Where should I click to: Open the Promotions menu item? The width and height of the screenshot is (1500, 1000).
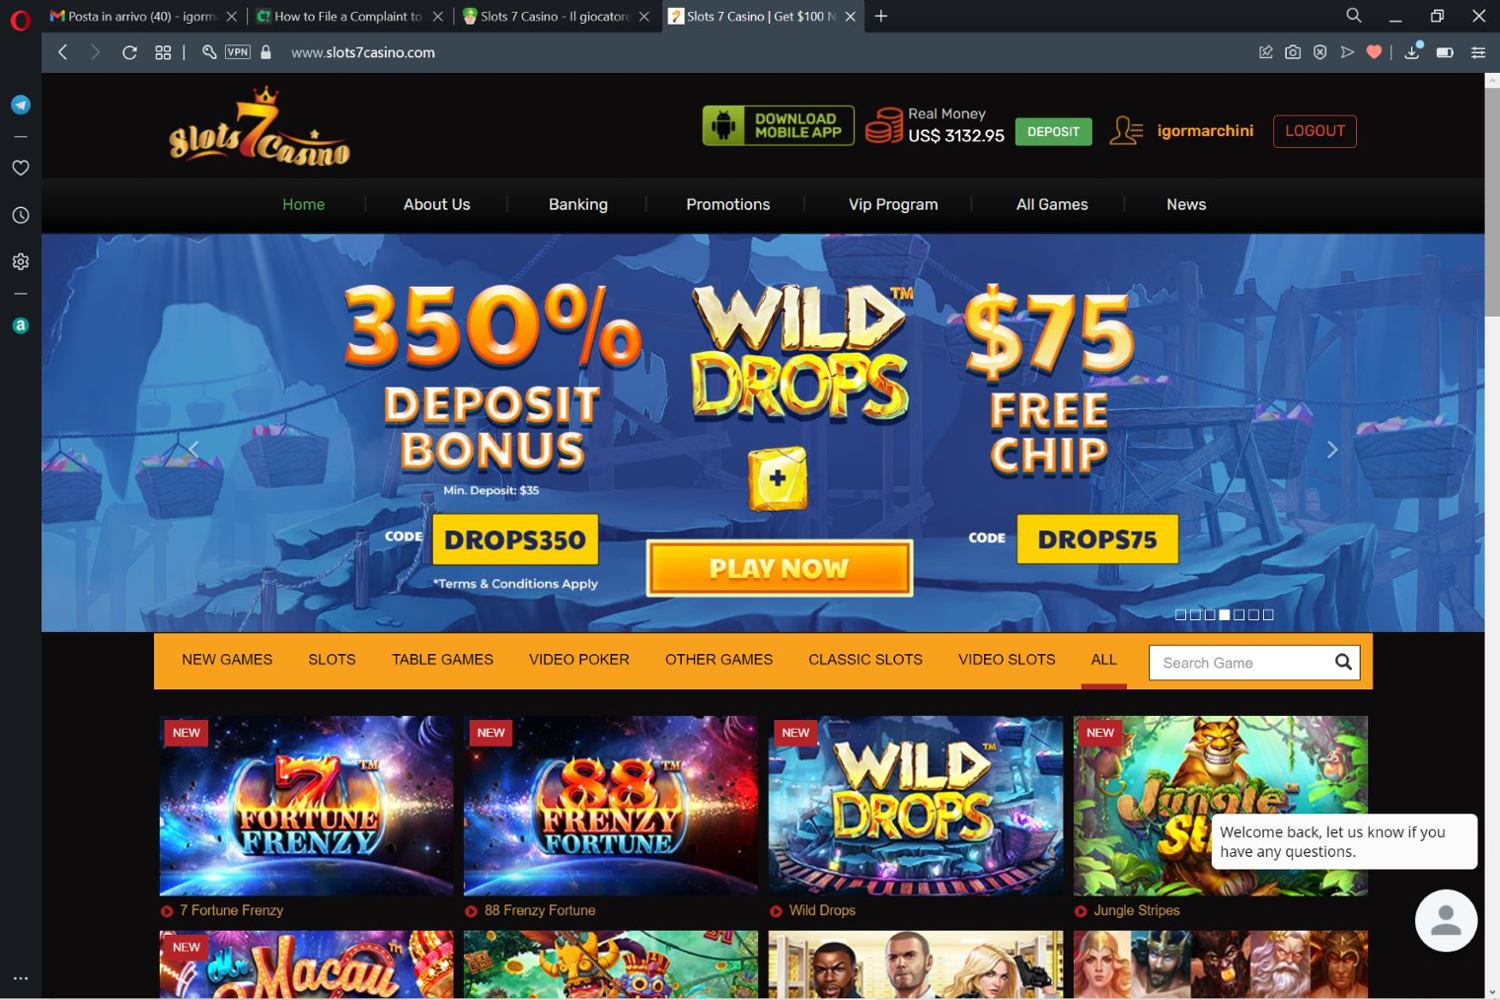click(x=728, y=204)
